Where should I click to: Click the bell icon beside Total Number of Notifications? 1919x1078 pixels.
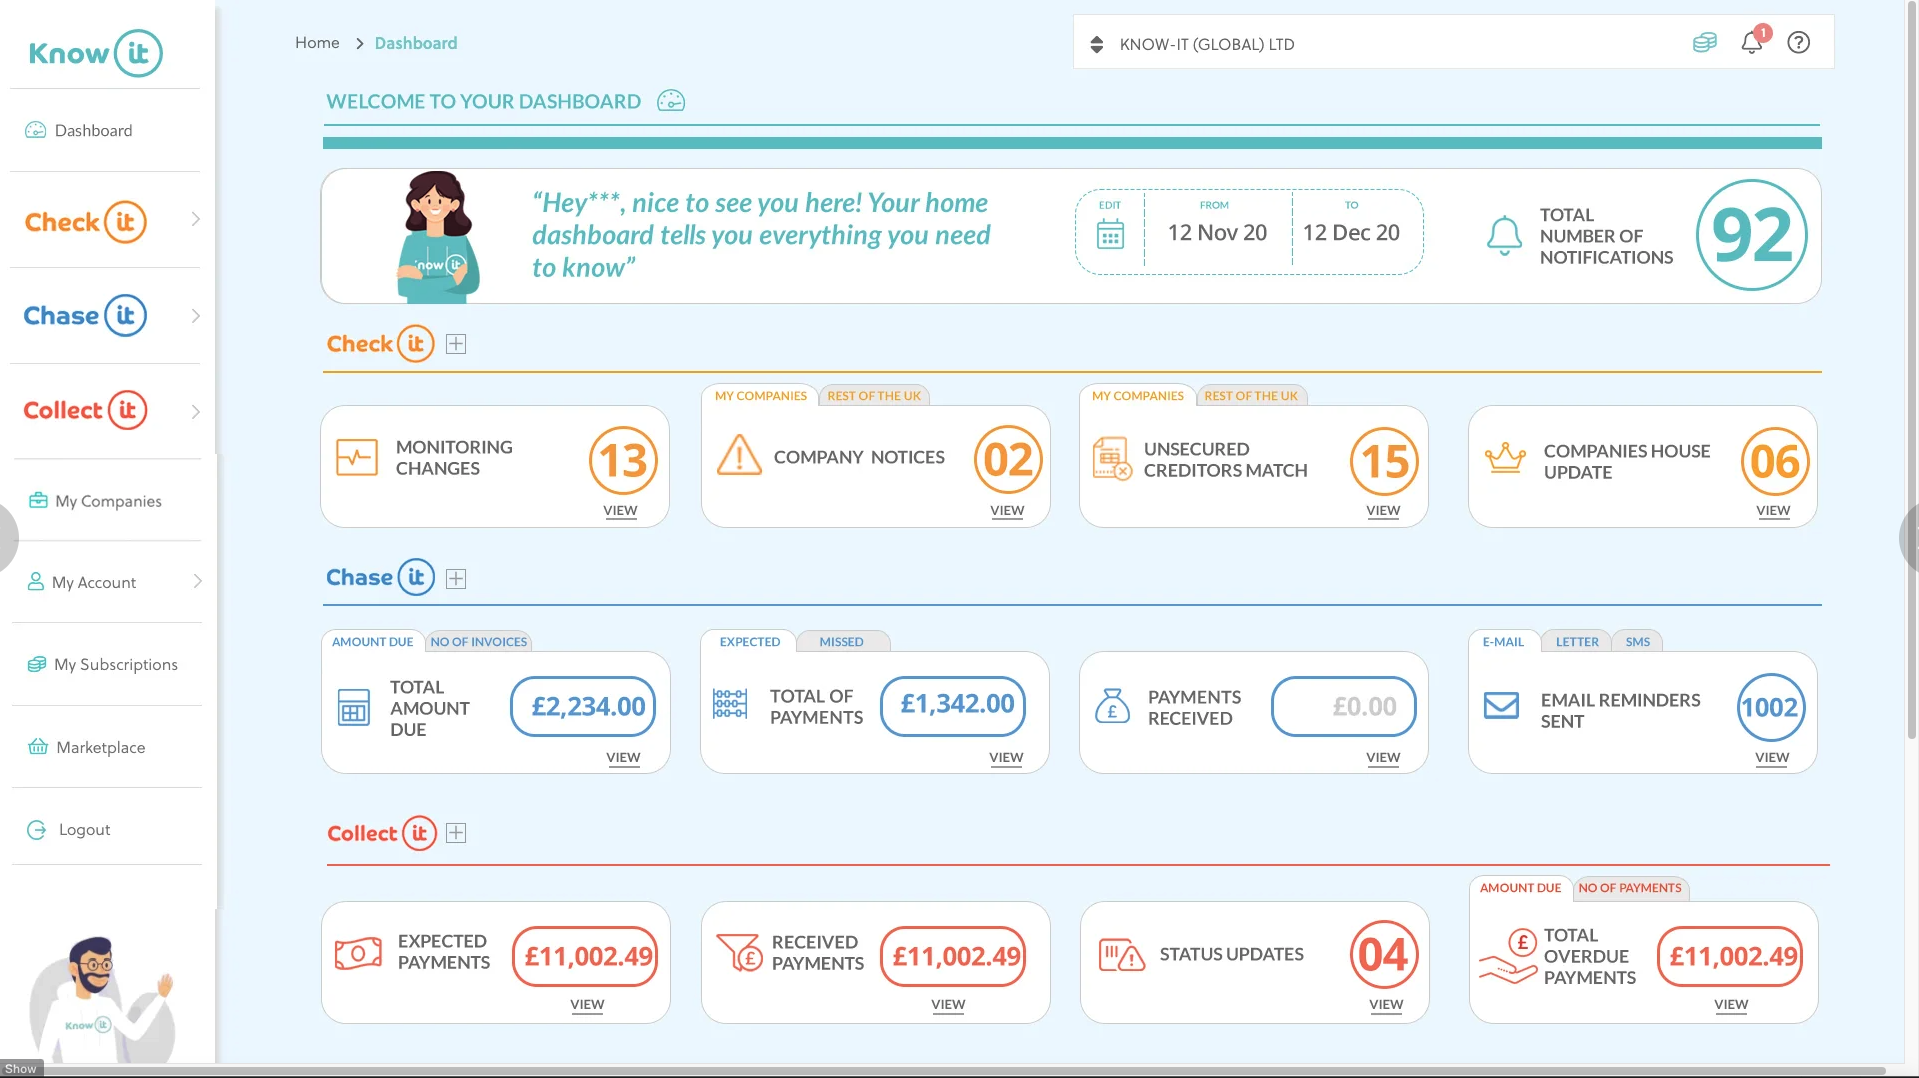pyautogui.click(x=1504, y=236)
